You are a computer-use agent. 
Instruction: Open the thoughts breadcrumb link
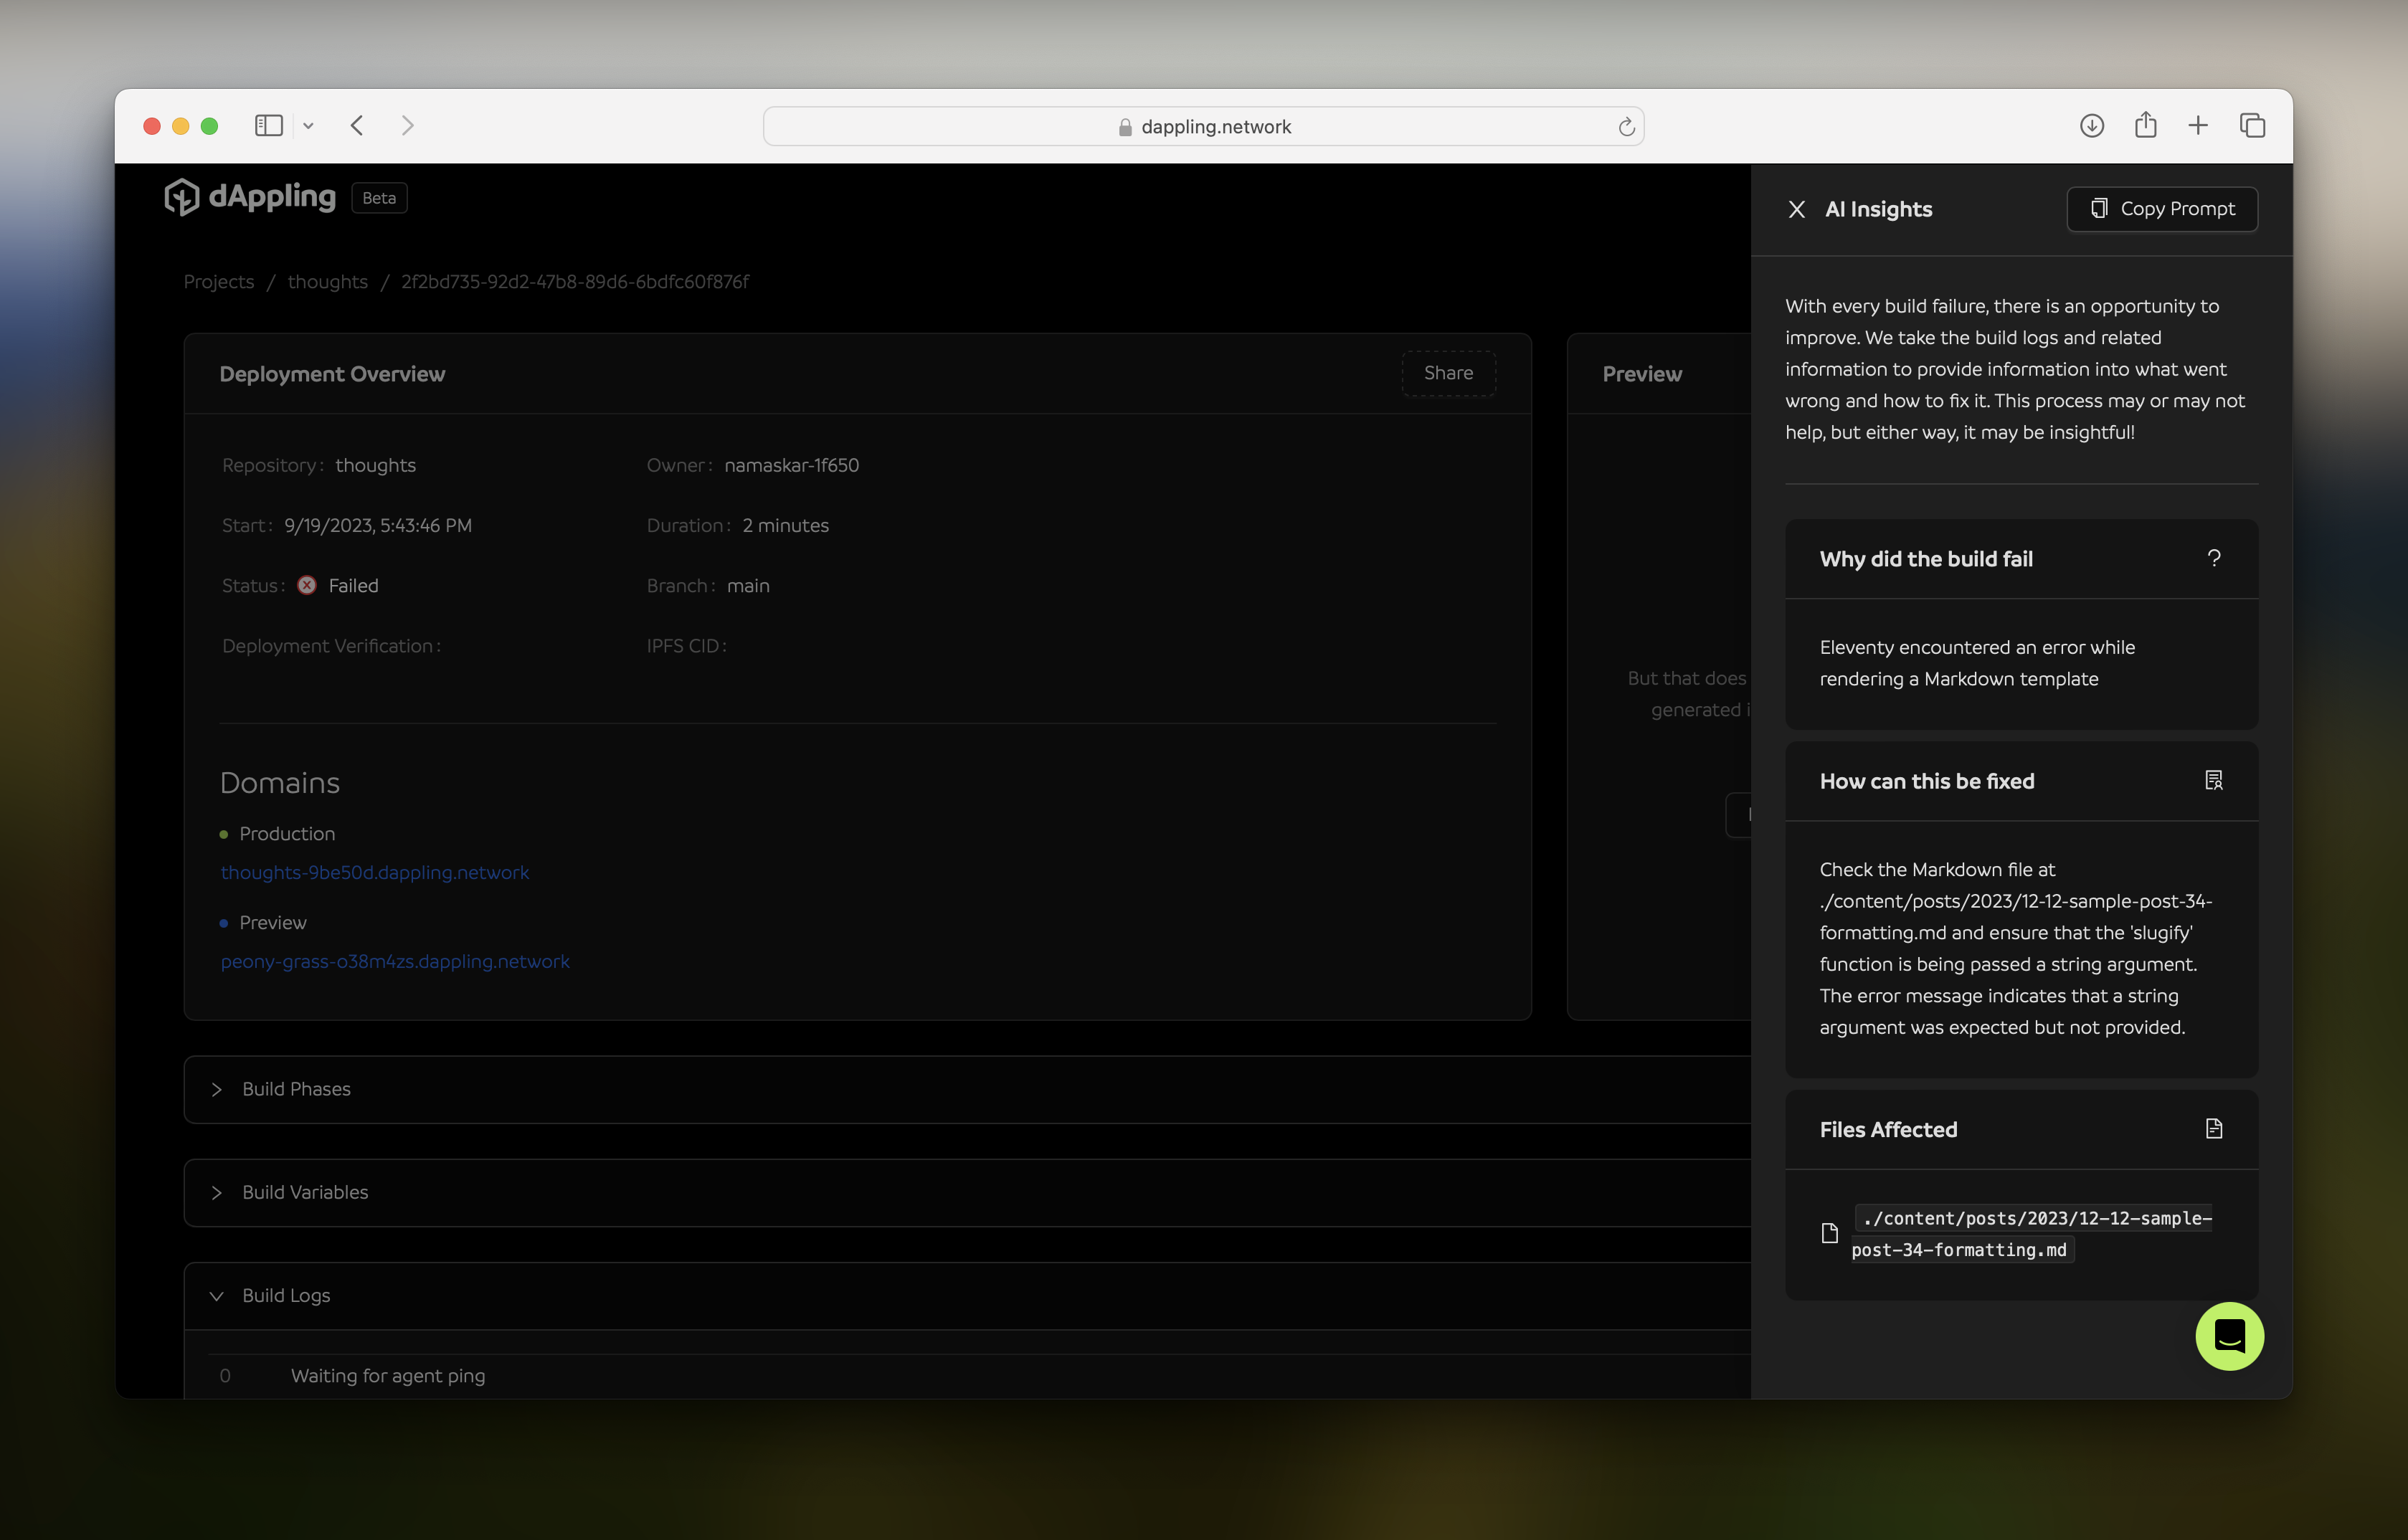click(328, 282)
